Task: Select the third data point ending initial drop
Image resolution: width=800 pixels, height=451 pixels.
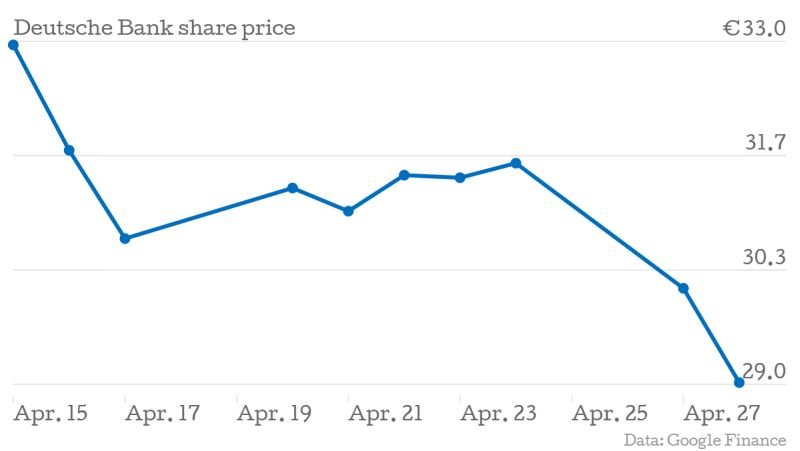Action: click(125, 238)
